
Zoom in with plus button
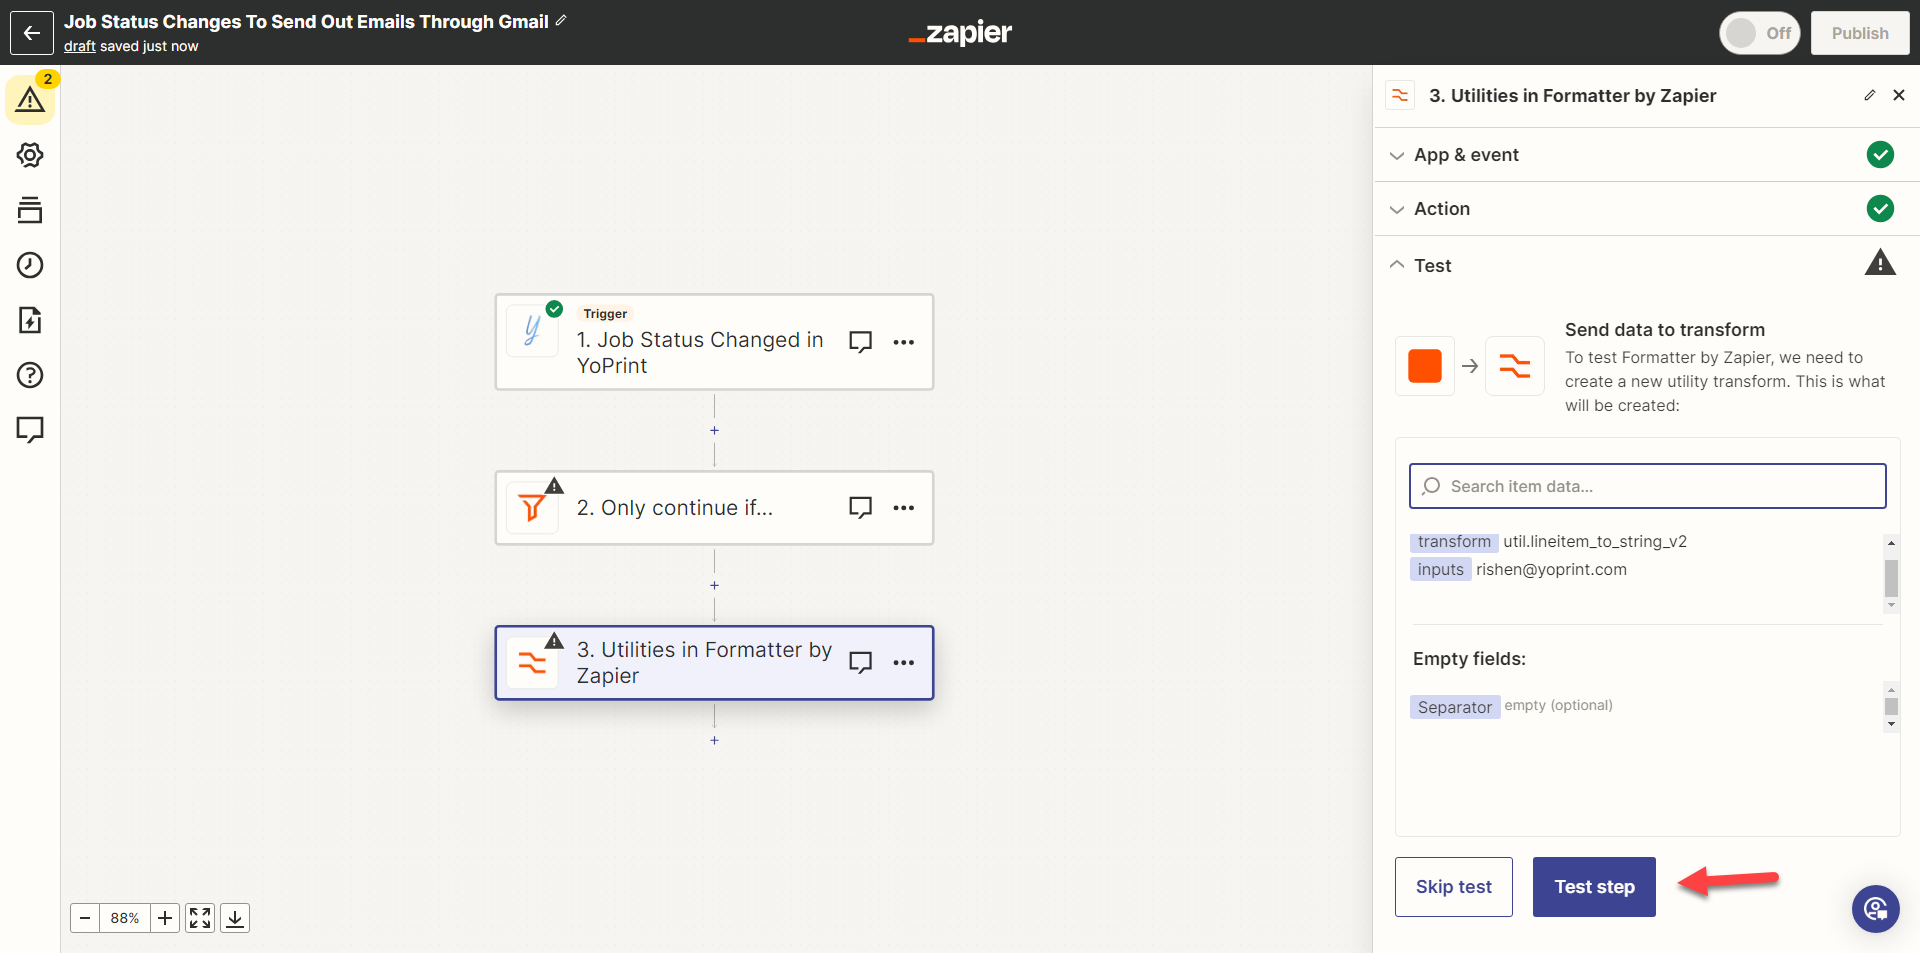[x=165, y=918]
